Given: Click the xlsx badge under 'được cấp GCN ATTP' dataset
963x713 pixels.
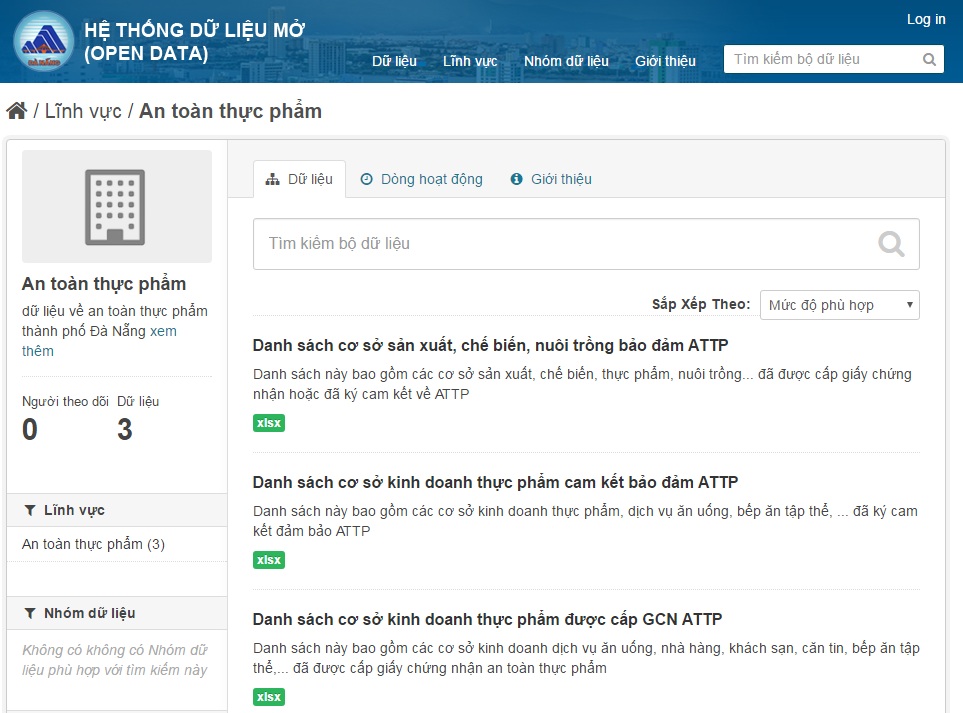Looking at the screenshot, I should coord(269,697).
